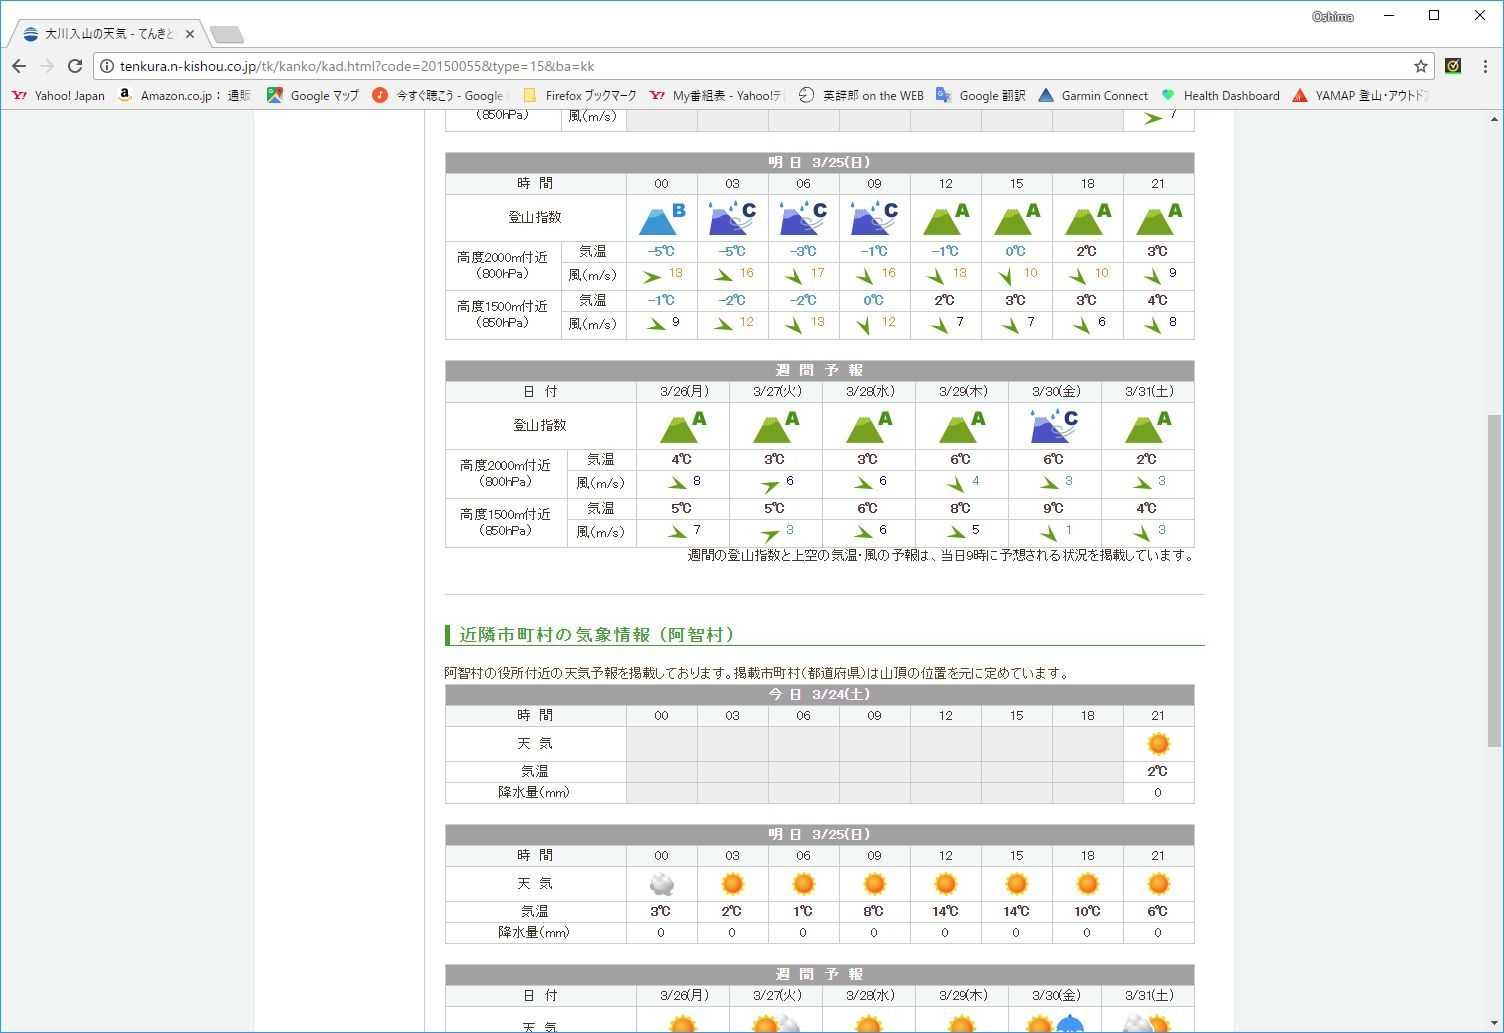
Task: Click the browser back arrow button
Action: (19, 66)
